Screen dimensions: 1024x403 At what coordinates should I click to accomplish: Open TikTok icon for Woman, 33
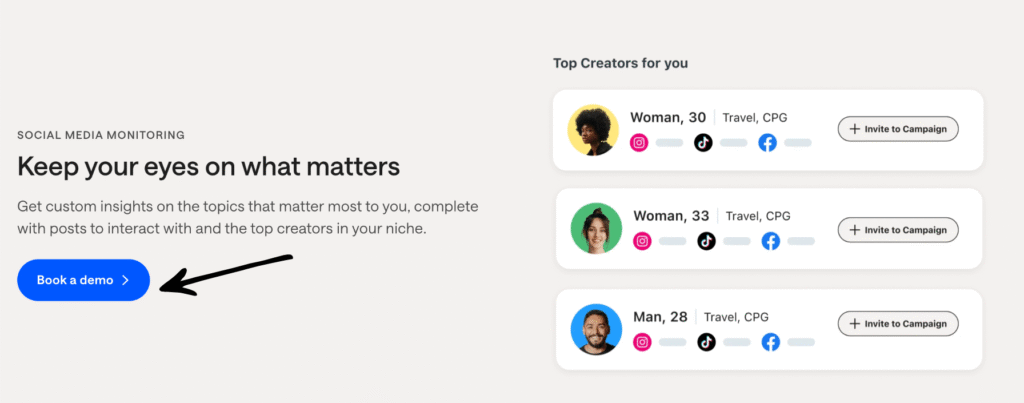pyautogui.click(x=707, y=241)
